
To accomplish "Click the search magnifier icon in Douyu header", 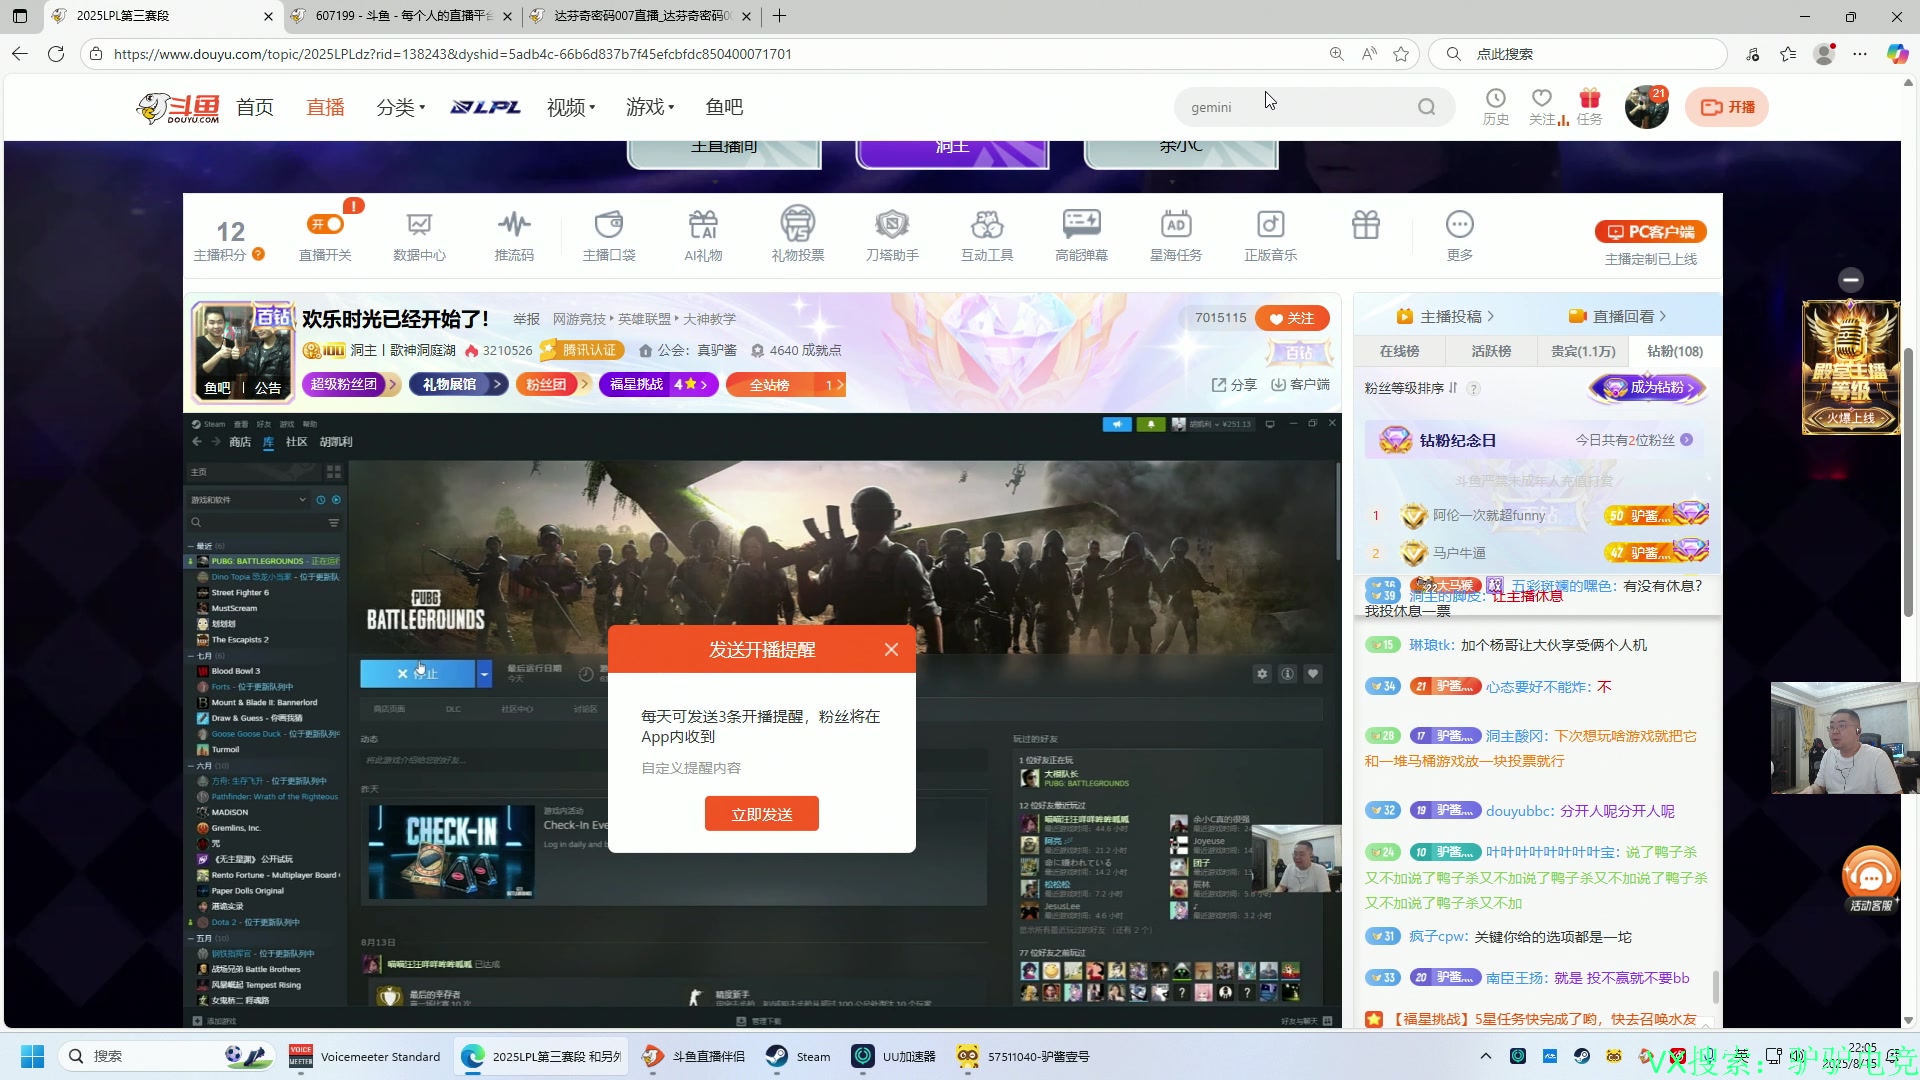I will (x=1427, y=107).
